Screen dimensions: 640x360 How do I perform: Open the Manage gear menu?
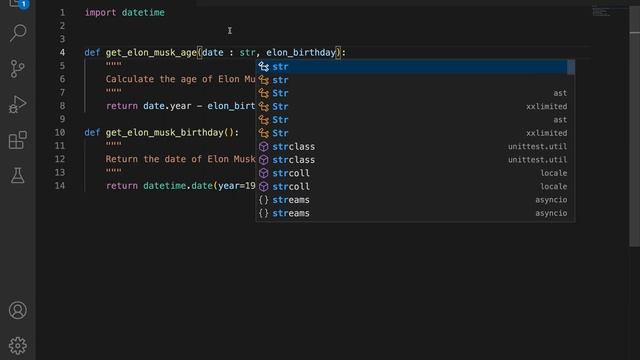pyautogui.click(x=18, y=346)
